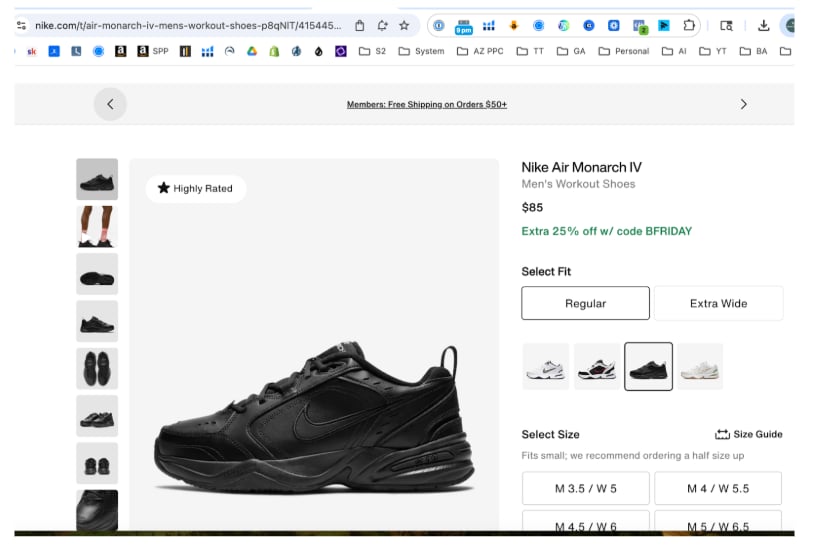View the on-foot model thumbnail photo

point(97,227)
